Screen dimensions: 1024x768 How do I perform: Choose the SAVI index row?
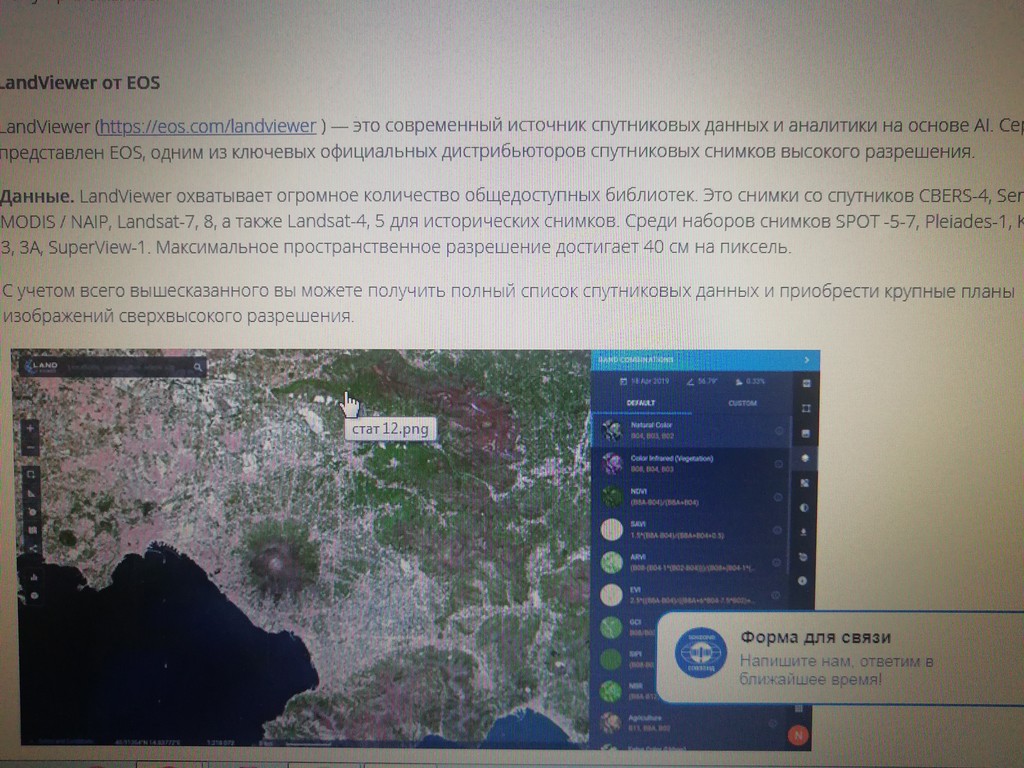click(690, 530)
